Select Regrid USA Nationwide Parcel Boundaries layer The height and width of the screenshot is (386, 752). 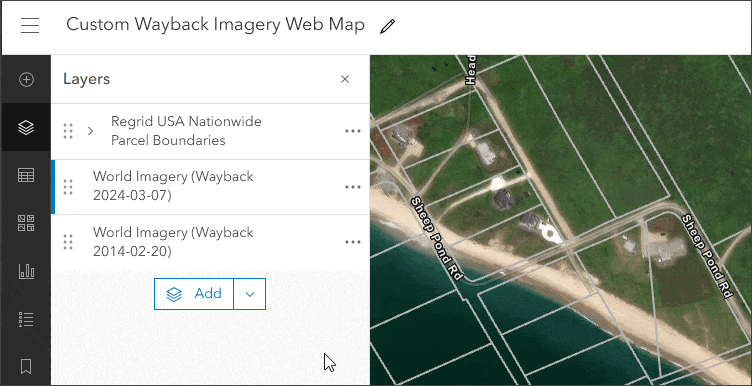click(210, 131)
